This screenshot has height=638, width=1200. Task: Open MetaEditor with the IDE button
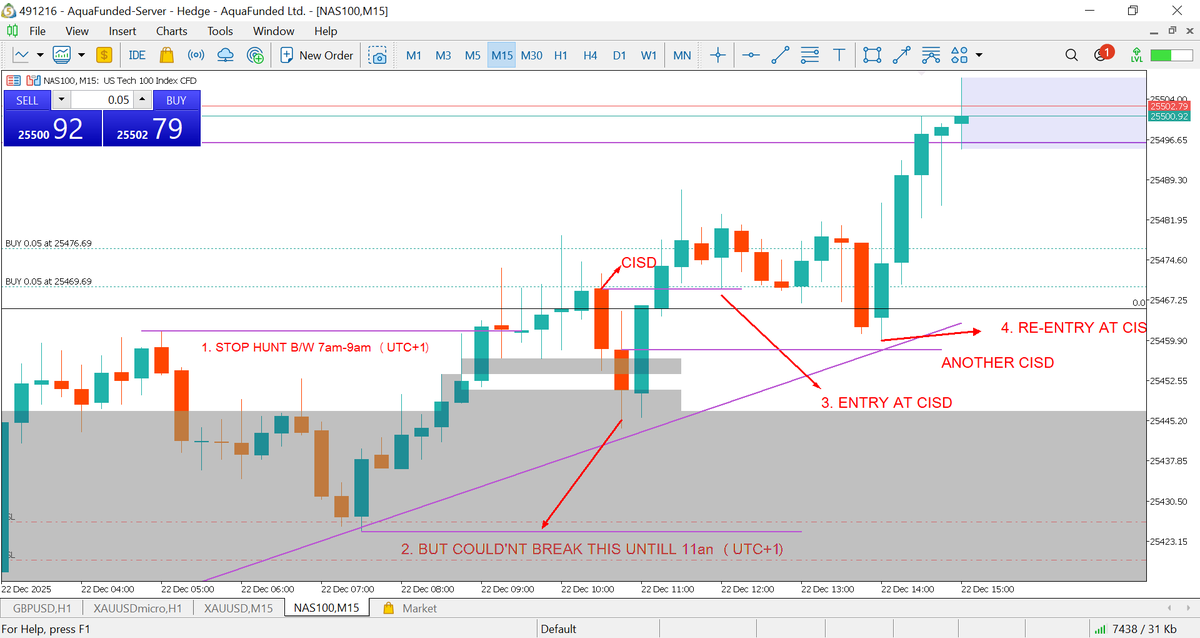pyautogui.click(x=137, y=55)
